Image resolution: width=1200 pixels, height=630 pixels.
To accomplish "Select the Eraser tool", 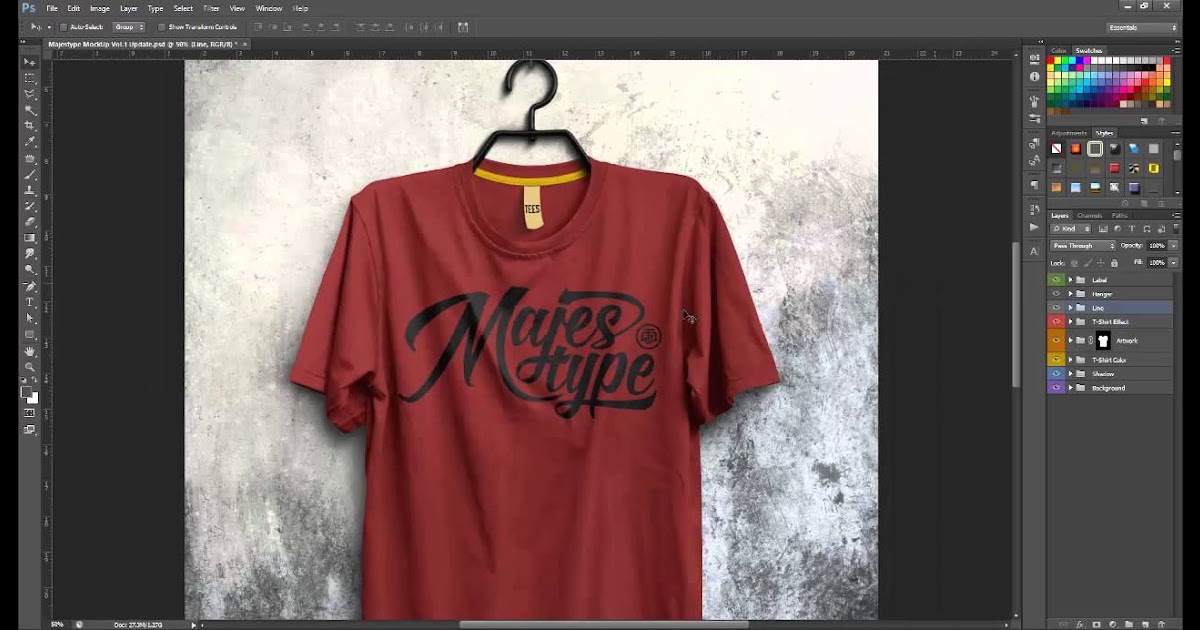I will (30, 222).
